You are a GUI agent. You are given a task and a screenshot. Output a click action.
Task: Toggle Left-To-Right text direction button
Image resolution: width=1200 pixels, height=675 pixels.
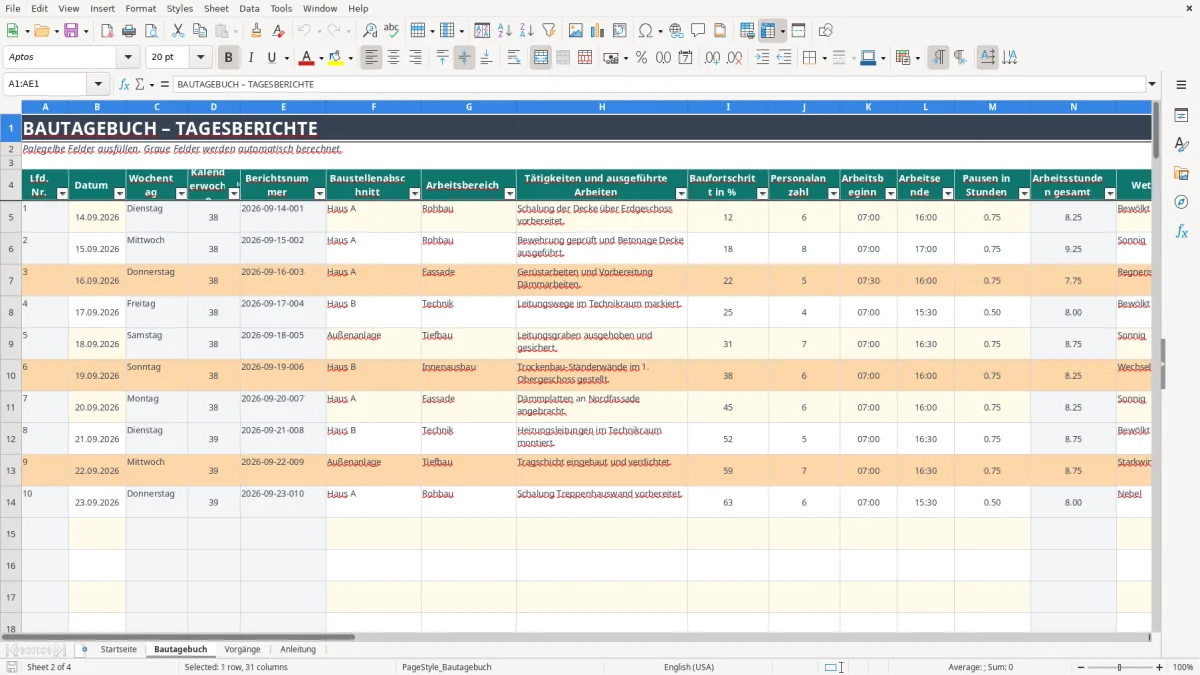pos(938,58)
